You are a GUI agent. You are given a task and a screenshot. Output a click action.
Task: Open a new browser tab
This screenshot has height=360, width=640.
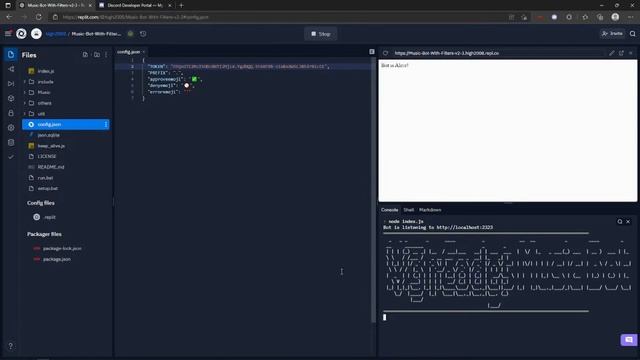click(181, 5)
